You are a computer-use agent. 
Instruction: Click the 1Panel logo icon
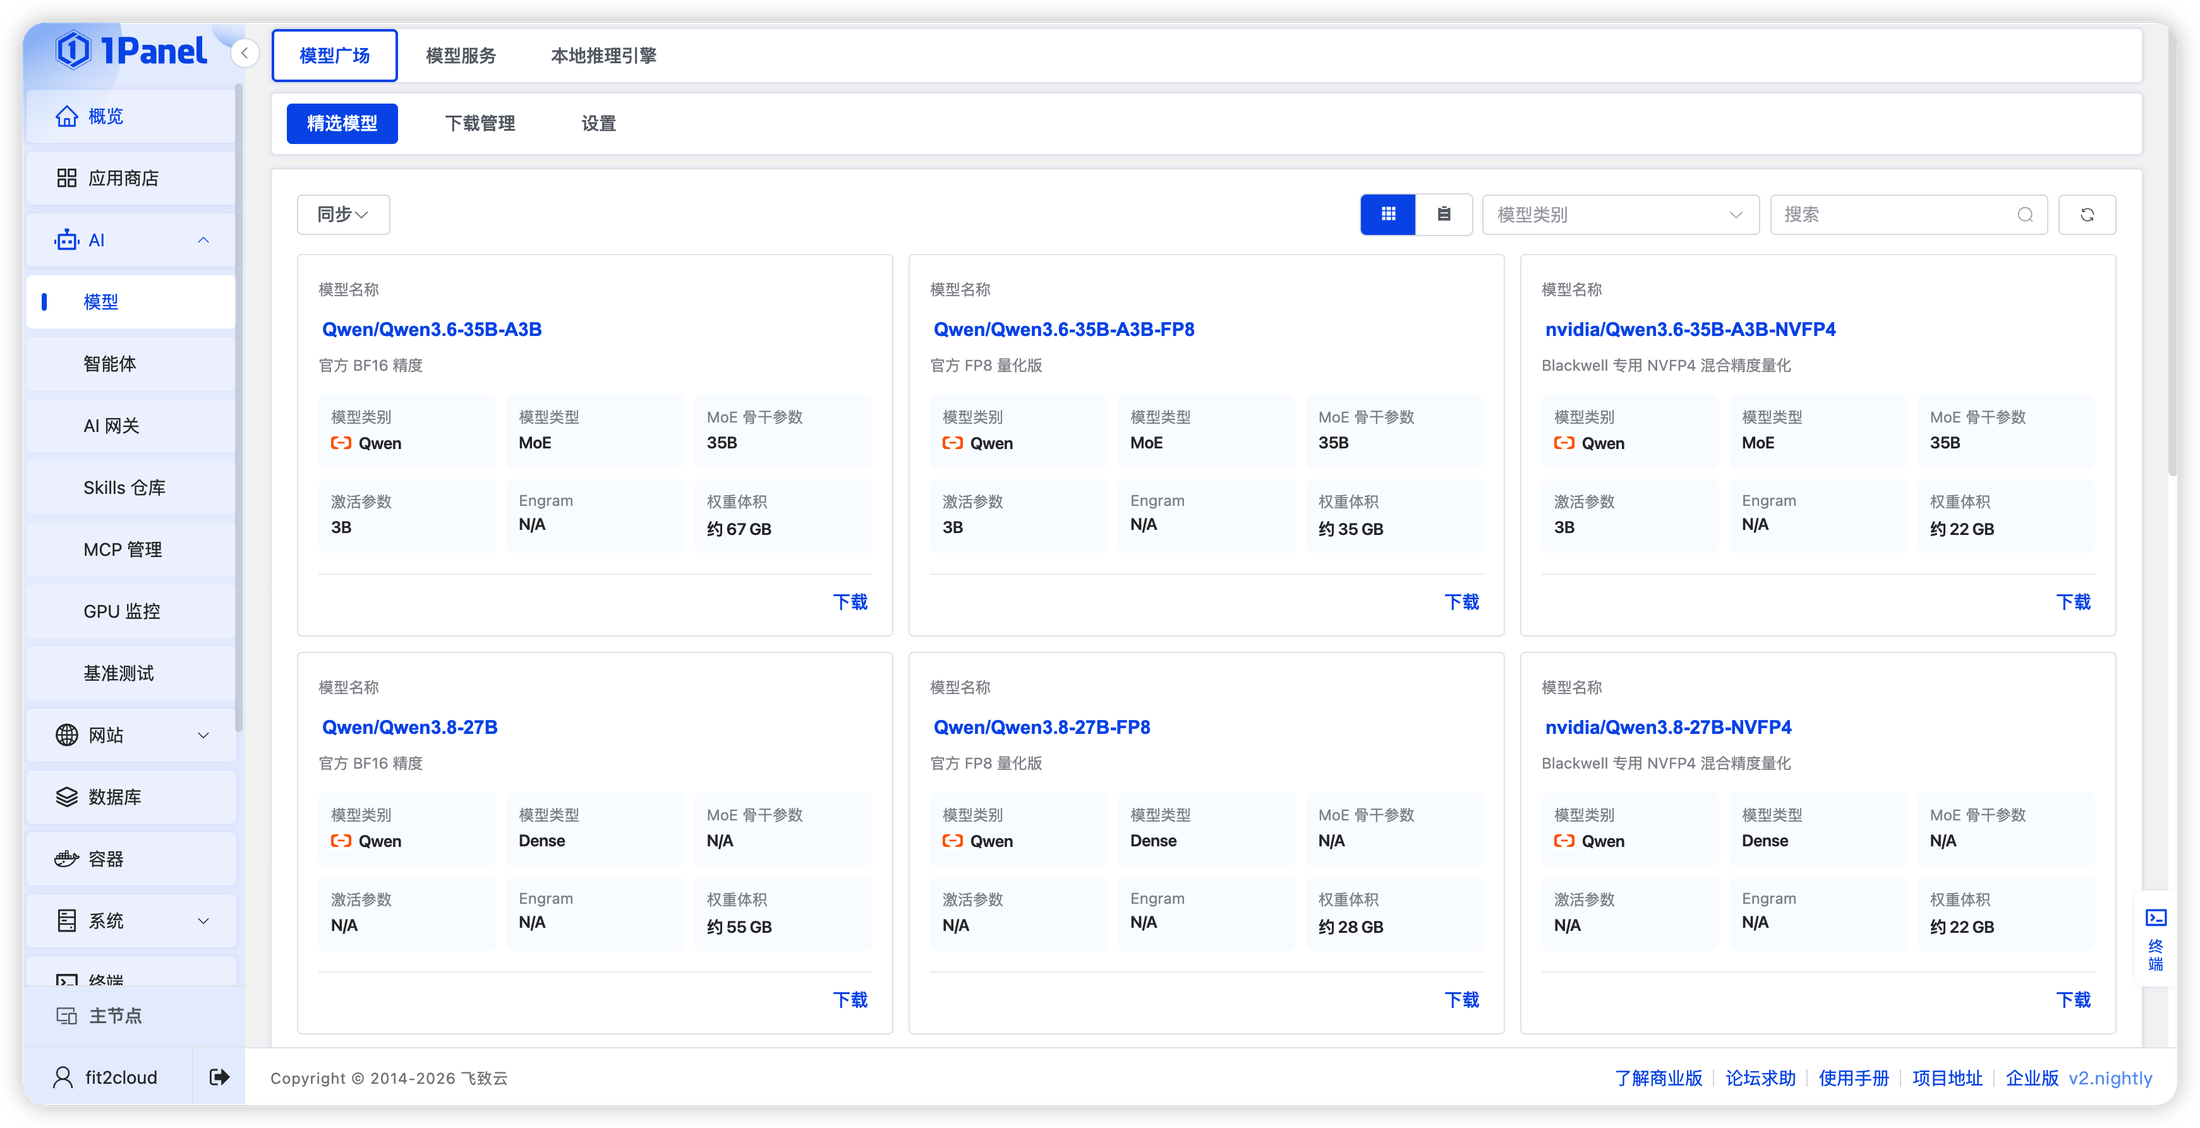73,49
